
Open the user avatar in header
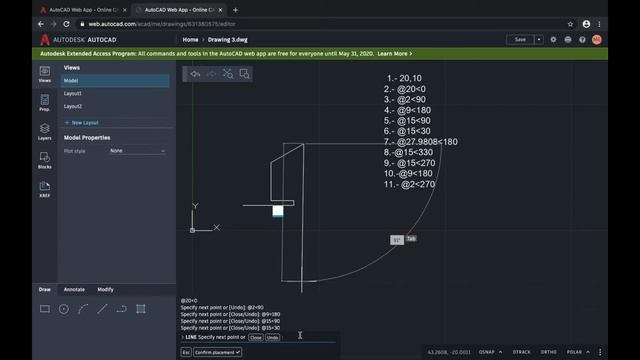point(597,40)
